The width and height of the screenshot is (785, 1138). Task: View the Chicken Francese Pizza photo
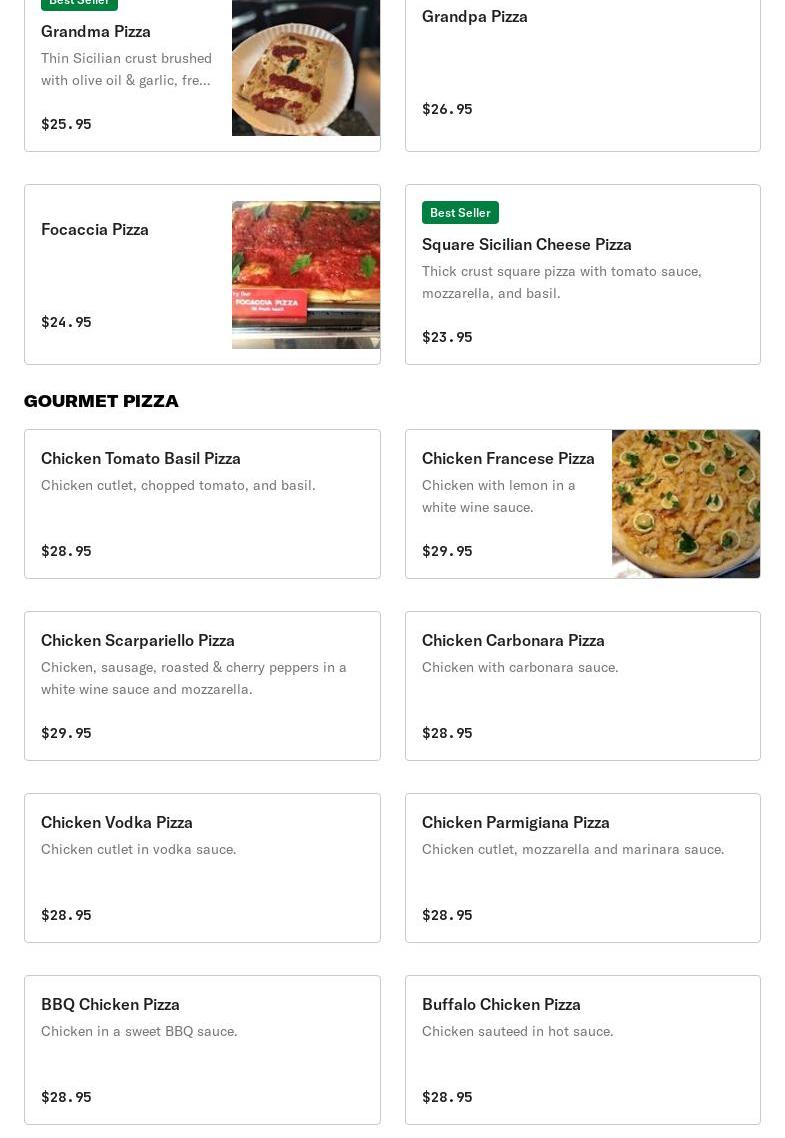[686, 504]
